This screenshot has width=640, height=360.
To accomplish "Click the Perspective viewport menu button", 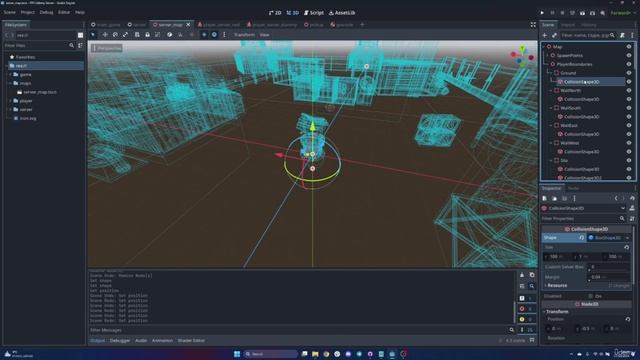I will click(x=107, y=48).
